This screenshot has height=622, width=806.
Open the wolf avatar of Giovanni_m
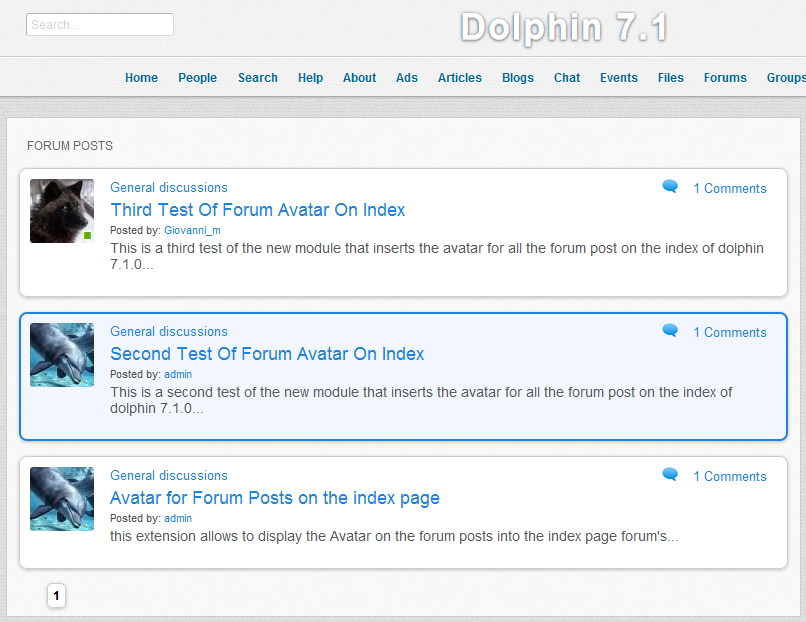[x=62, y=211]
